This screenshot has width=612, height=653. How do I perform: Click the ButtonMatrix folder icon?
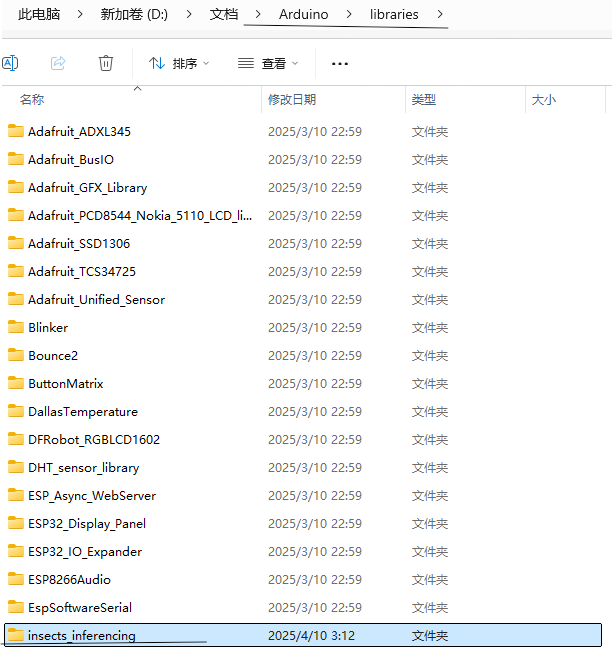(x=16, y=383)
